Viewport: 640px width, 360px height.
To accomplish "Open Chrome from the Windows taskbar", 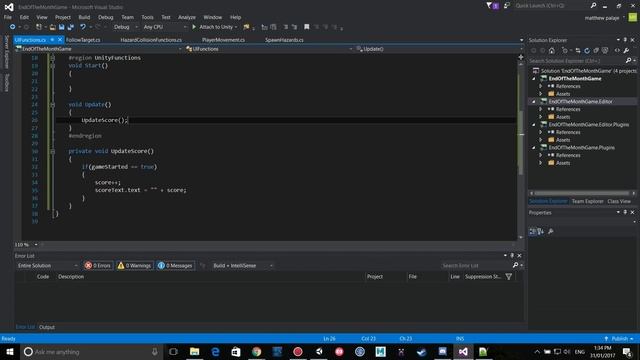I will click(x=256, y=351).
